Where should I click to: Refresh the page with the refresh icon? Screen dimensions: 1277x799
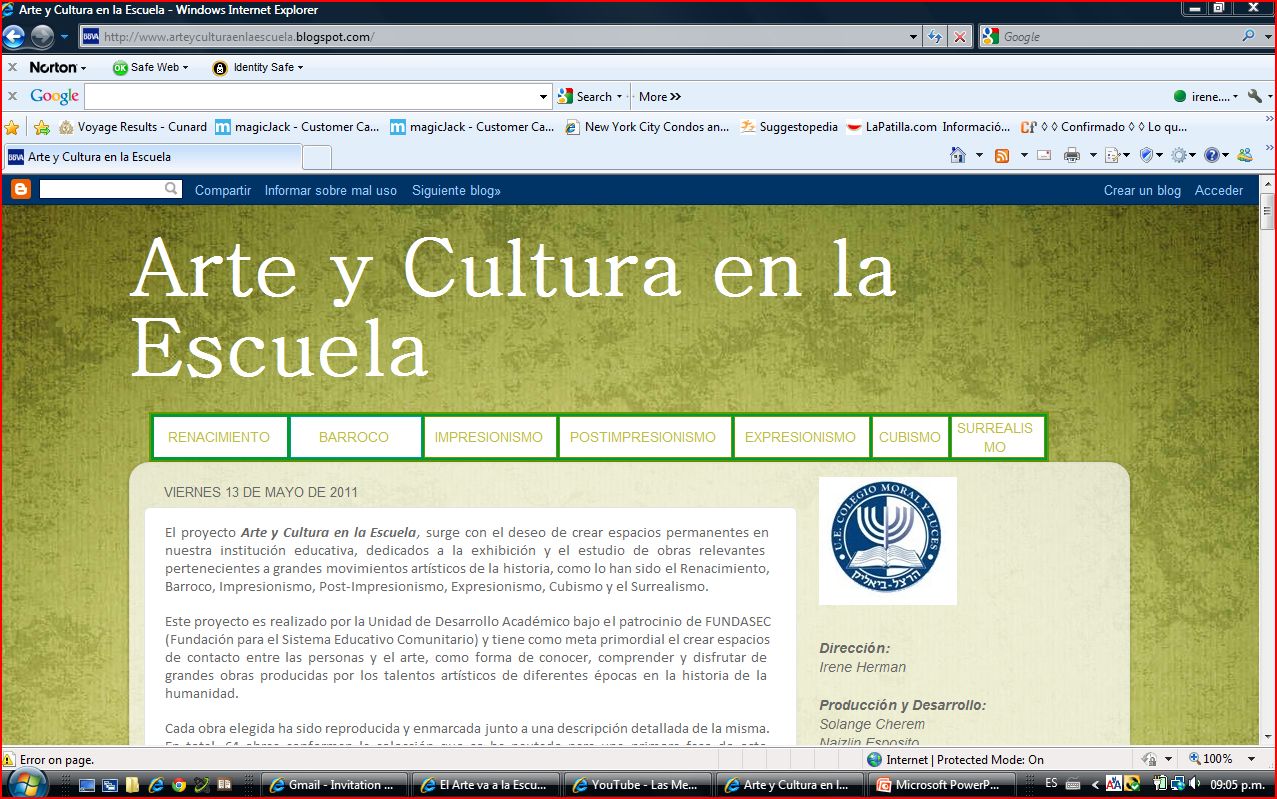[935, 37]
